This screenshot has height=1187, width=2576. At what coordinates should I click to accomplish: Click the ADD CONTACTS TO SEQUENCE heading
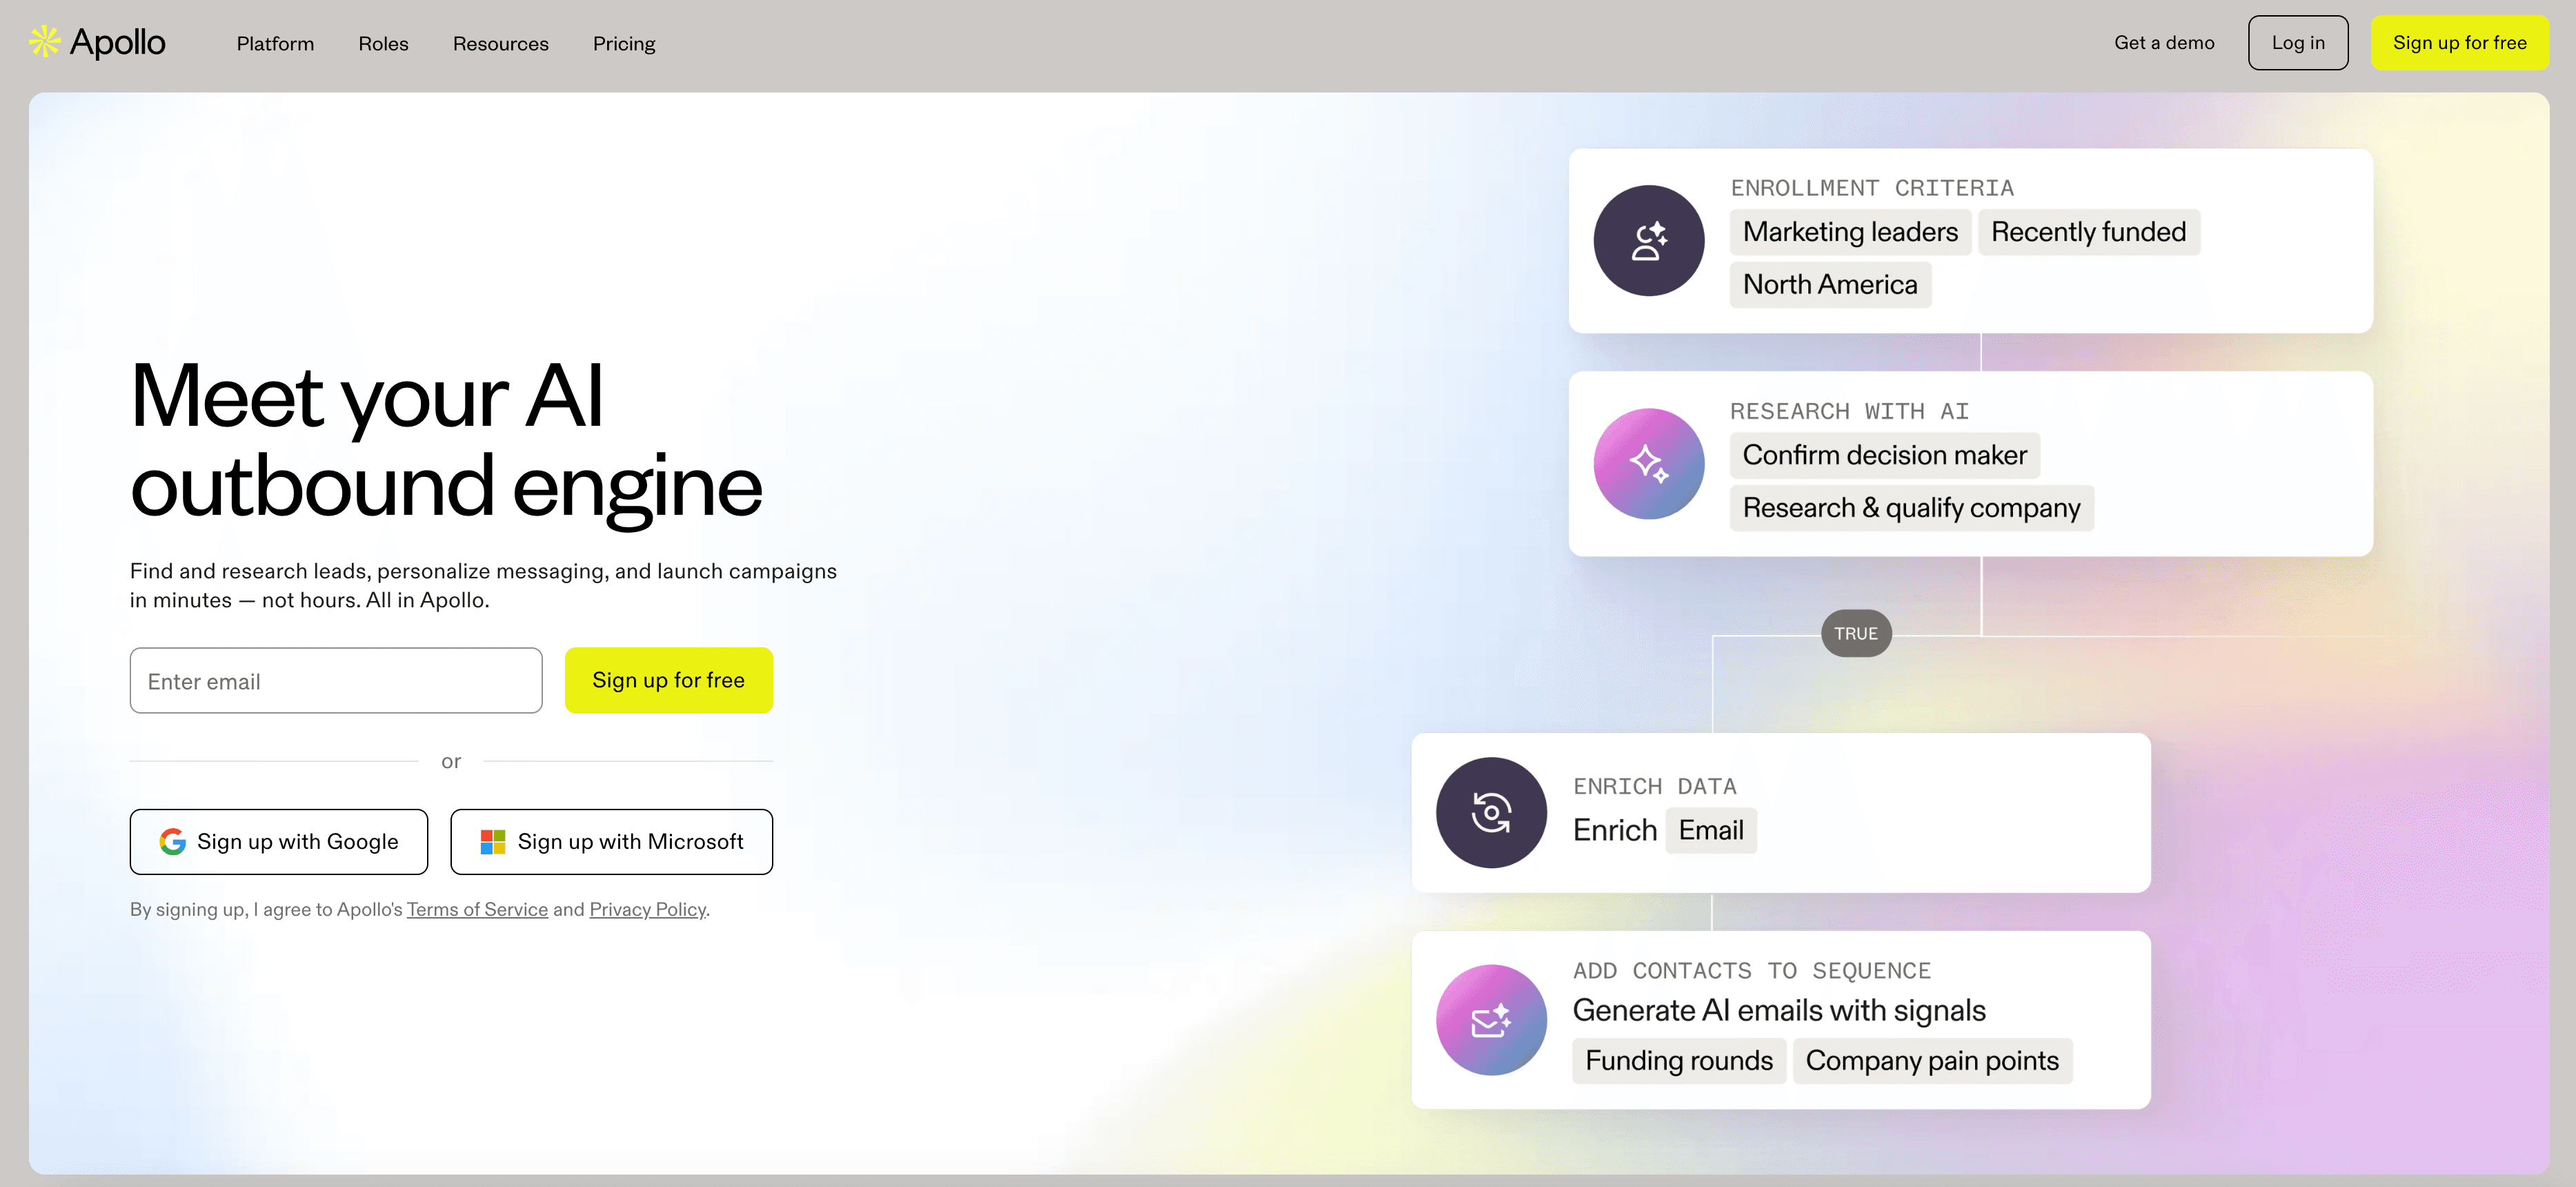click(1751, 971)
